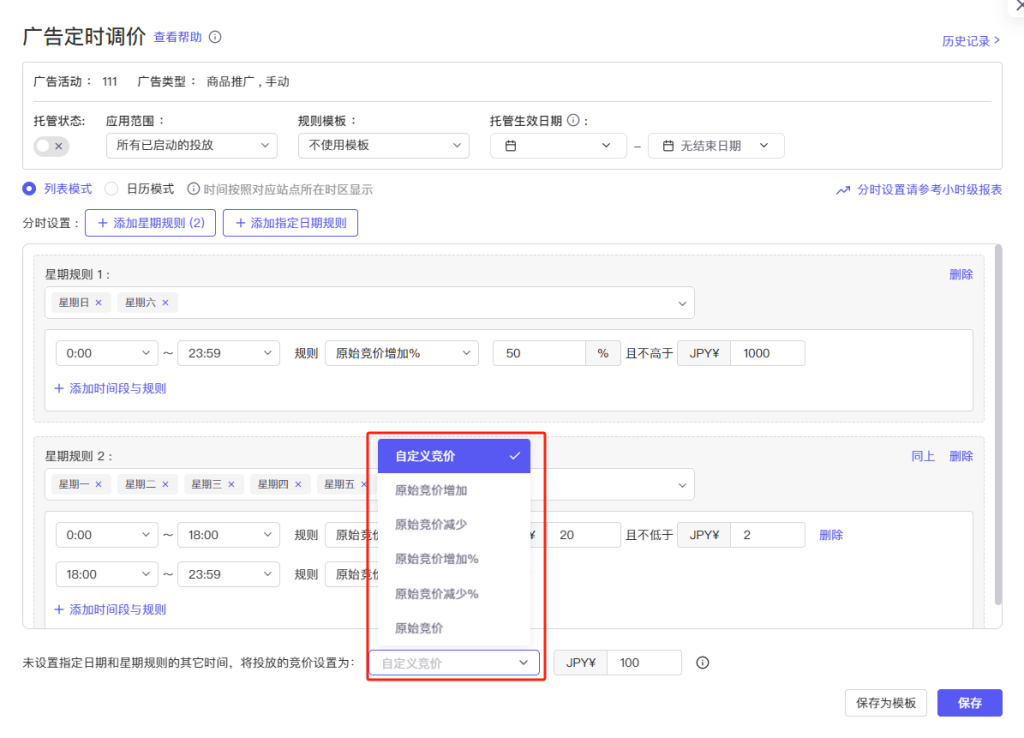Viewport: 1024px width, 738px height.
Task: Click 添加时间段与规则 under 星期规则 2
Action: point(110,609)
